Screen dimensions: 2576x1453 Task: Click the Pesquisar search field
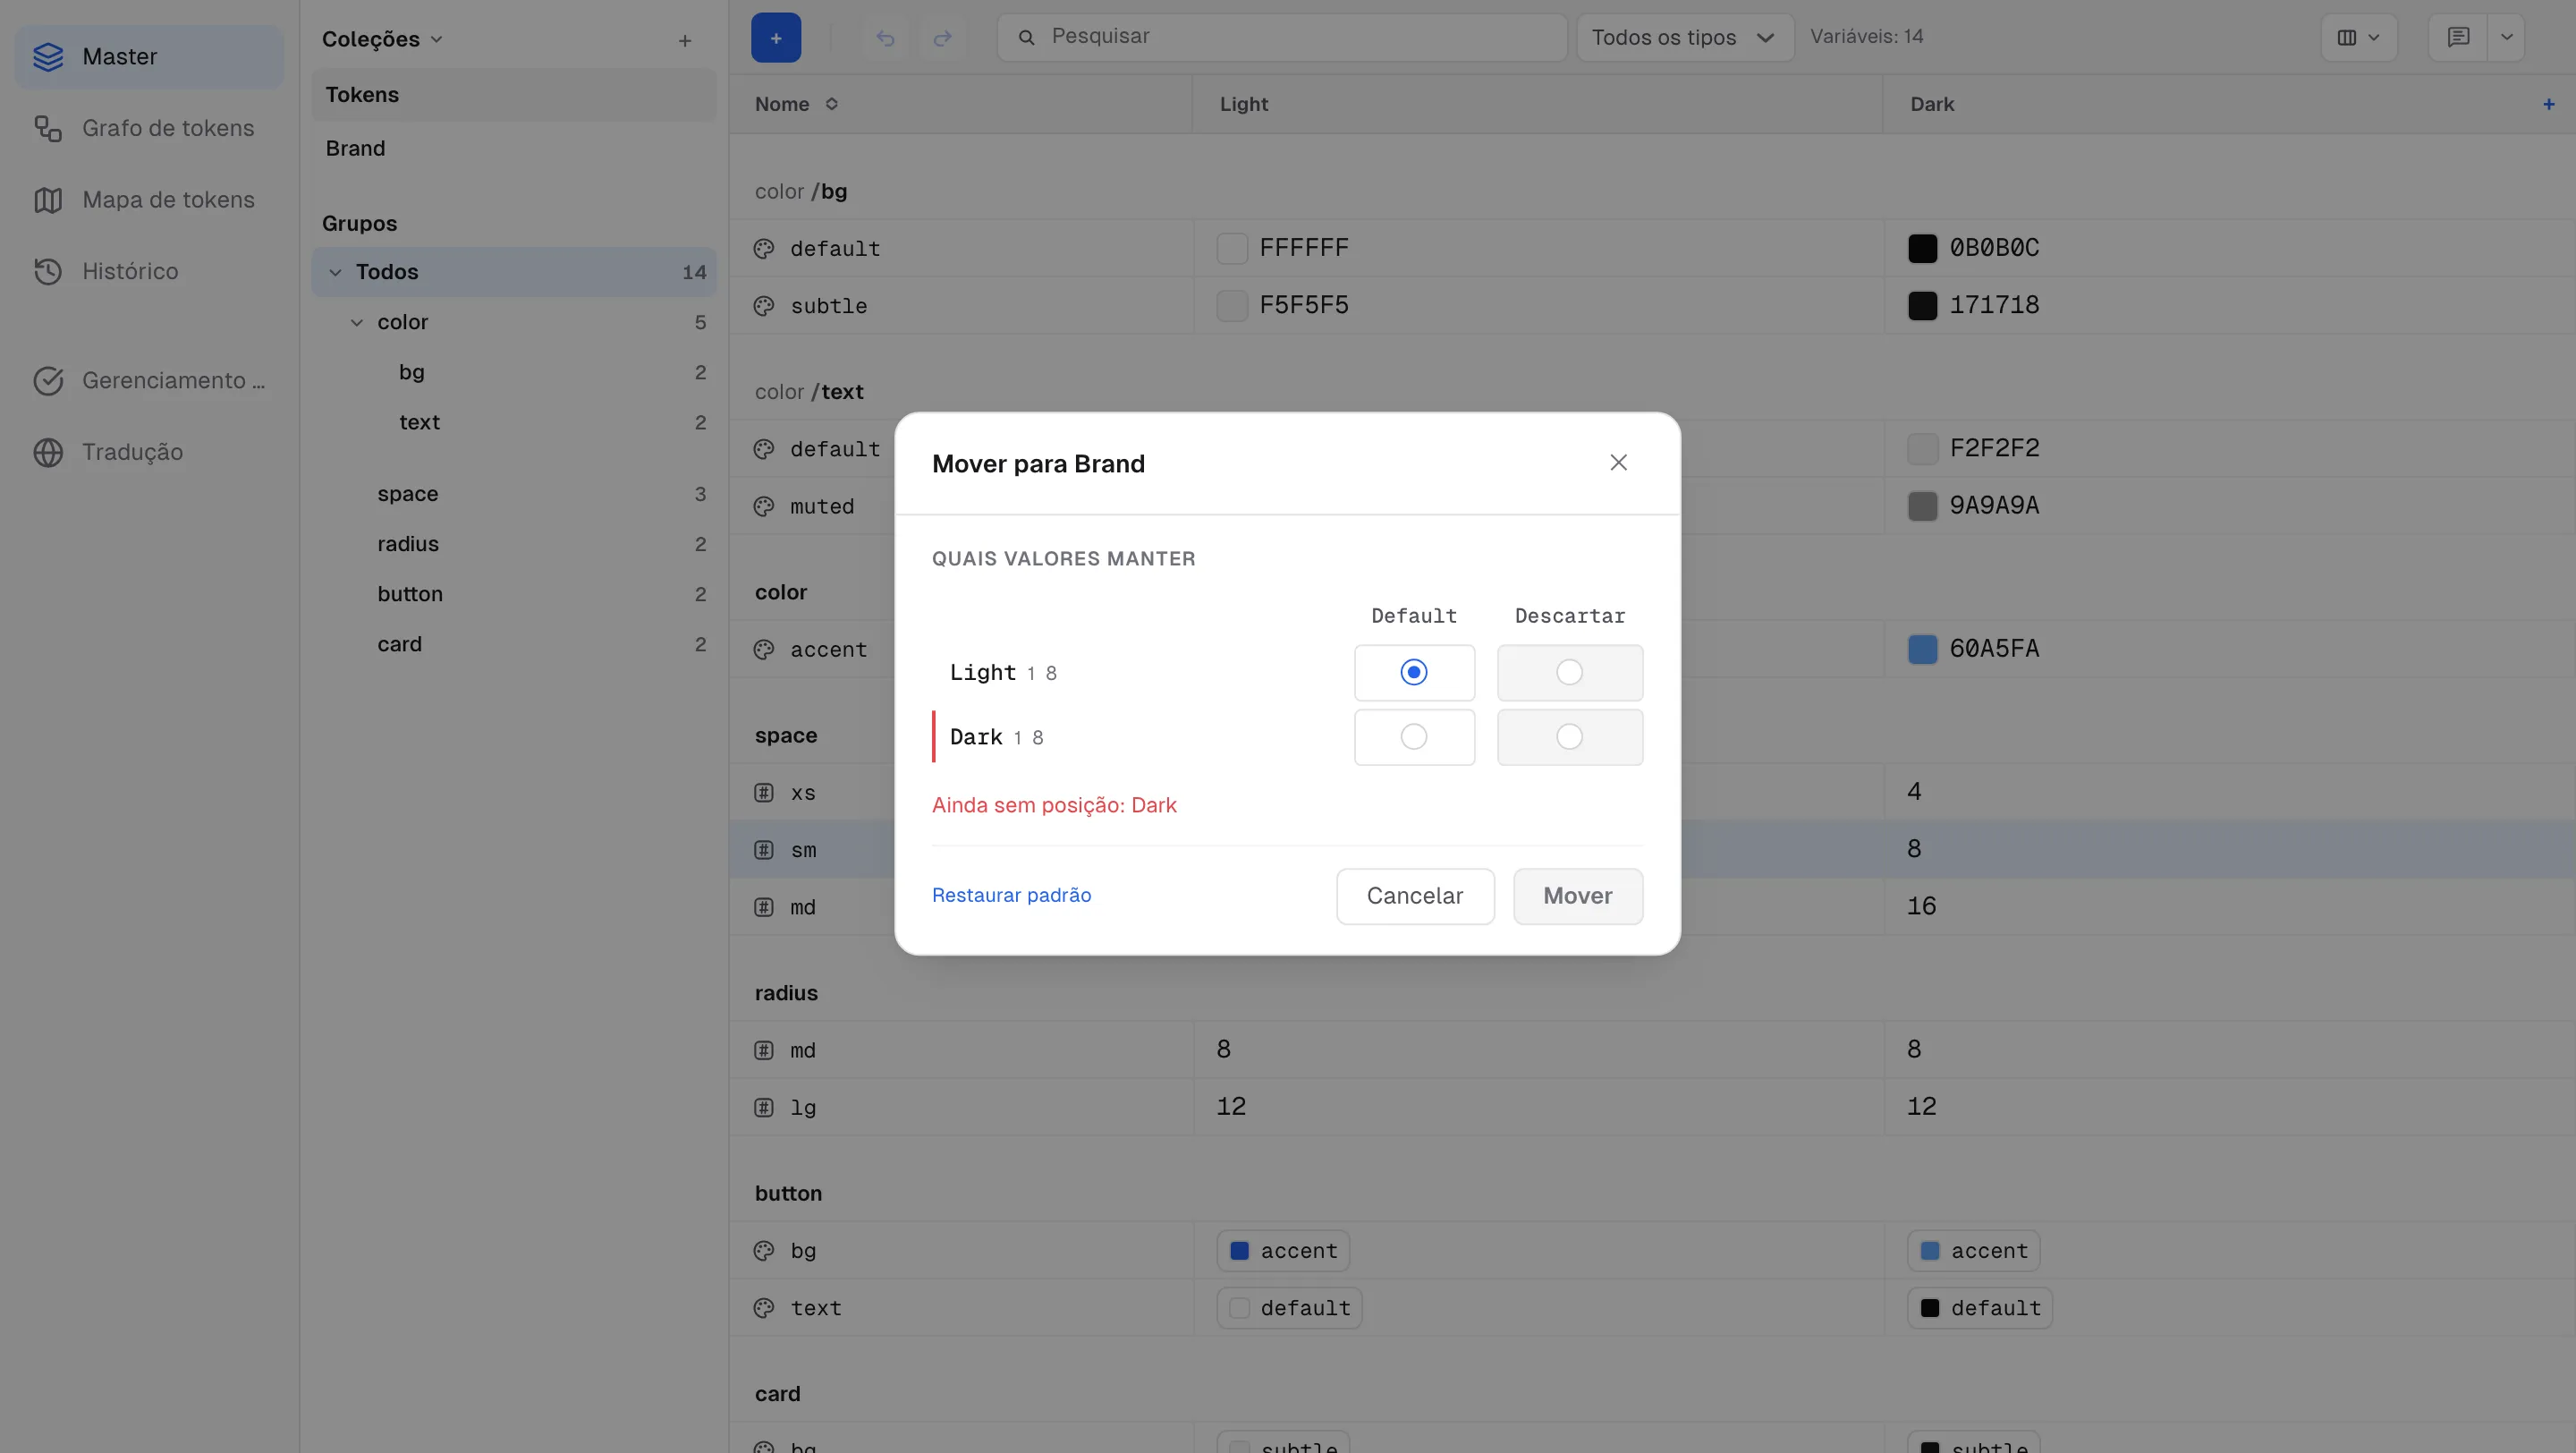point(1281,37)
